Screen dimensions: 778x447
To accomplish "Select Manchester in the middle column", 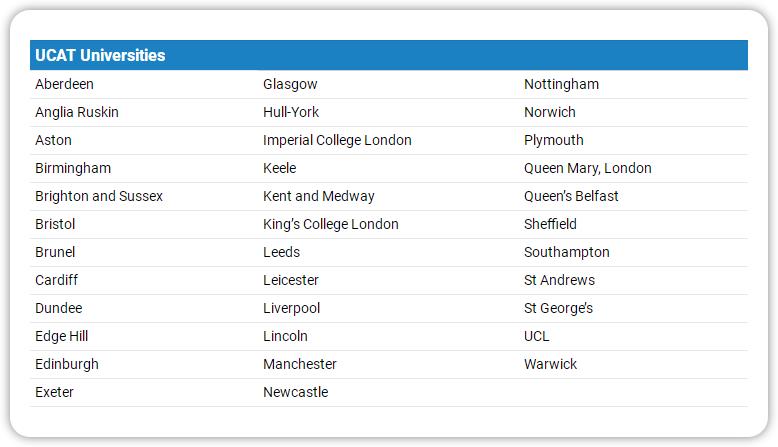I will click(300, 364).
